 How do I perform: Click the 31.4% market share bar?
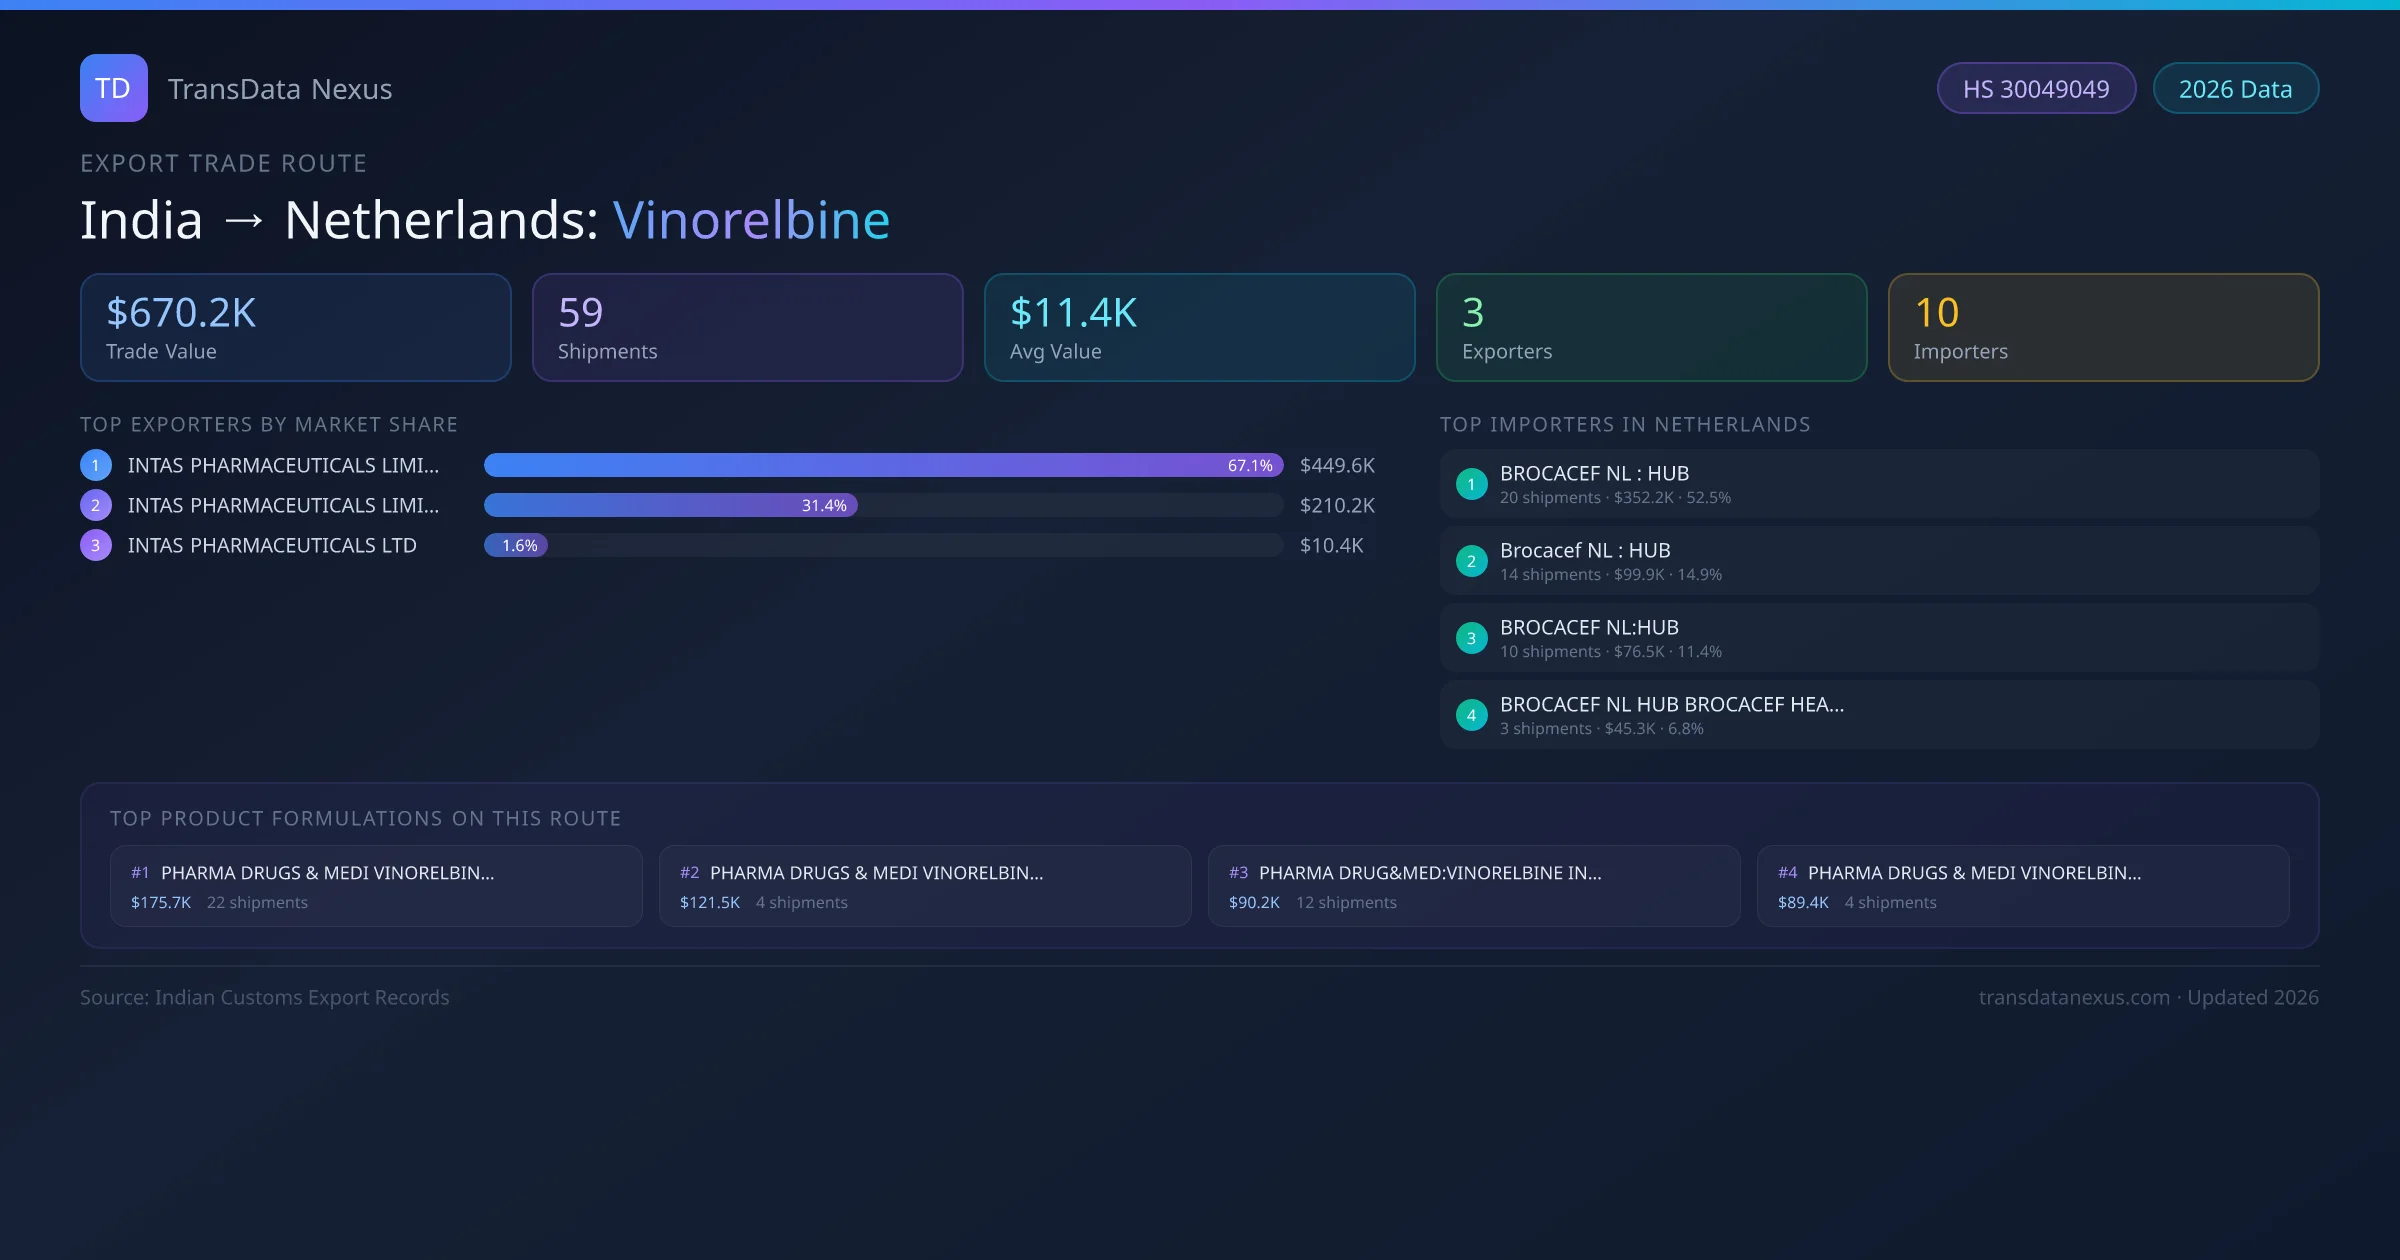pyautogui.click(x=670, y=505)
